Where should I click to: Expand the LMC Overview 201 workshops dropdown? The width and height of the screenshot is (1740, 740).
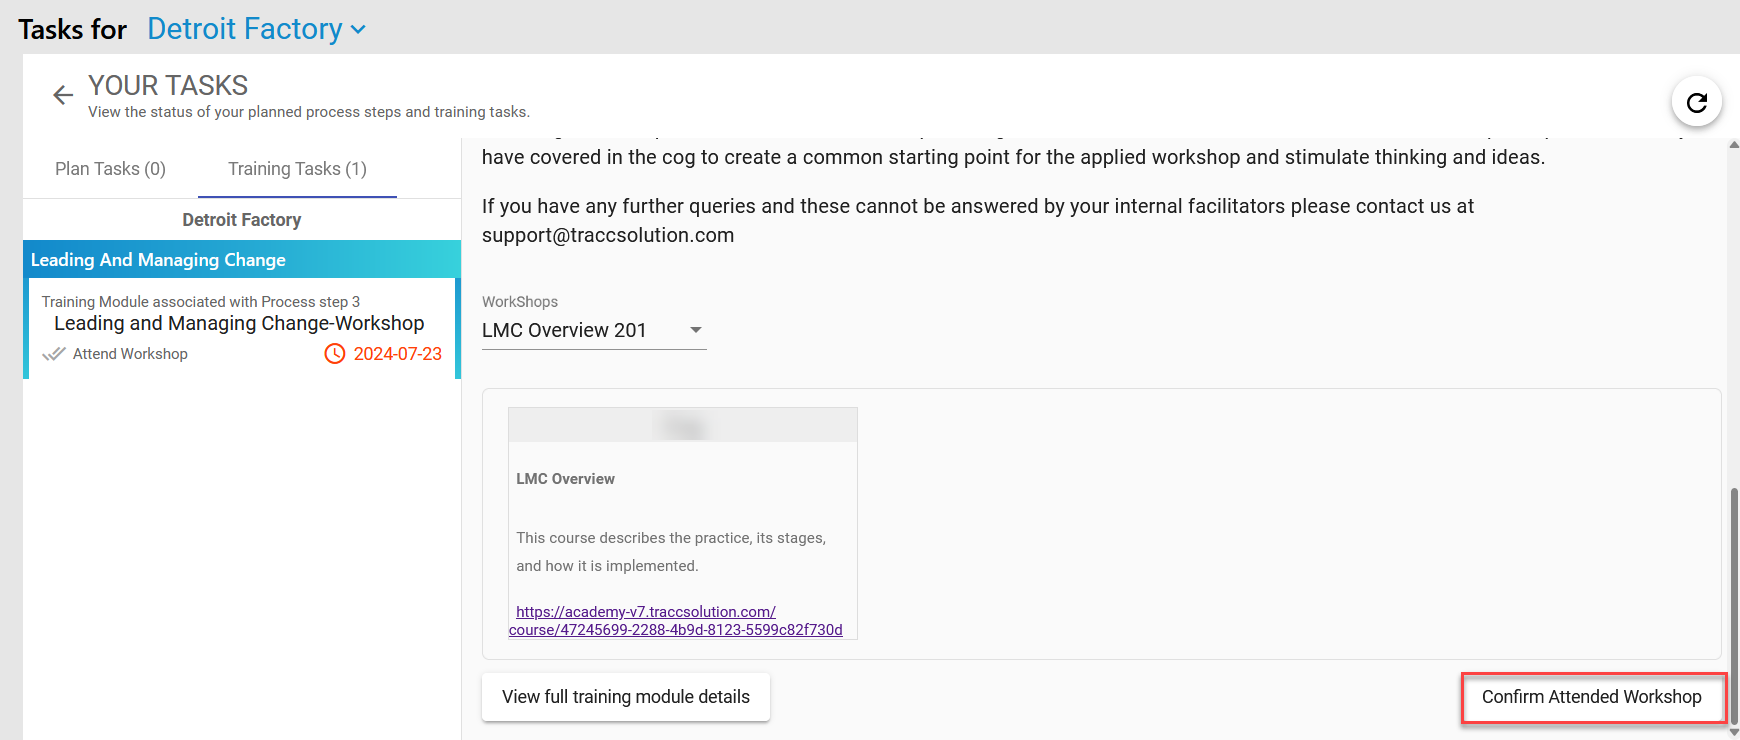pyautogui.click(x=594, y=330)
